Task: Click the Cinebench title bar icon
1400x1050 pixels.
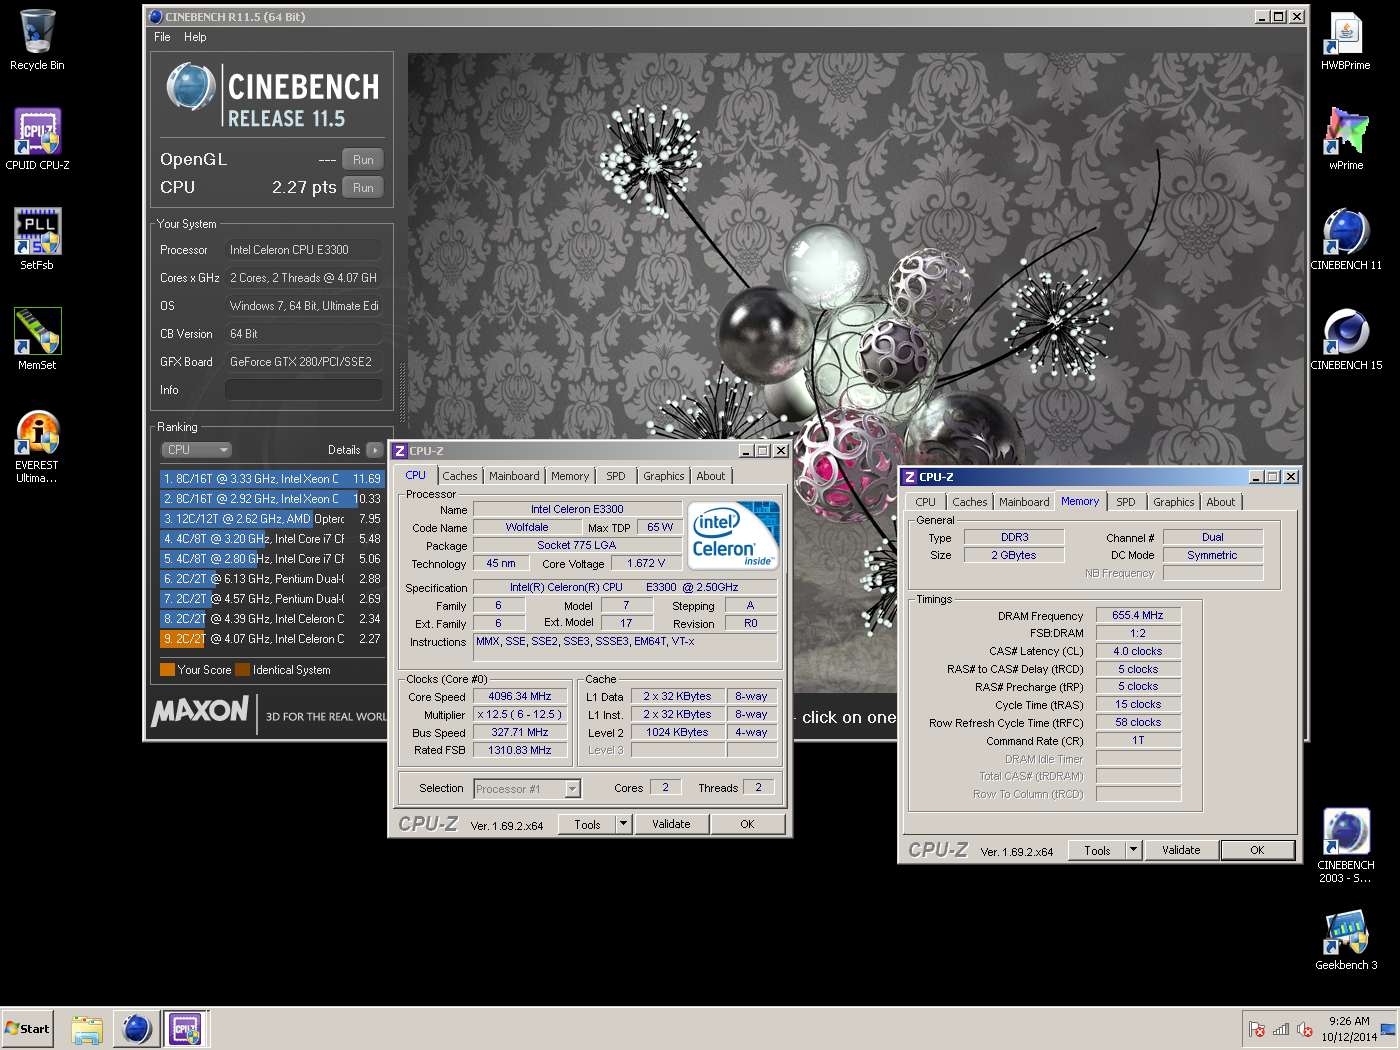Action: coord(155,17)
